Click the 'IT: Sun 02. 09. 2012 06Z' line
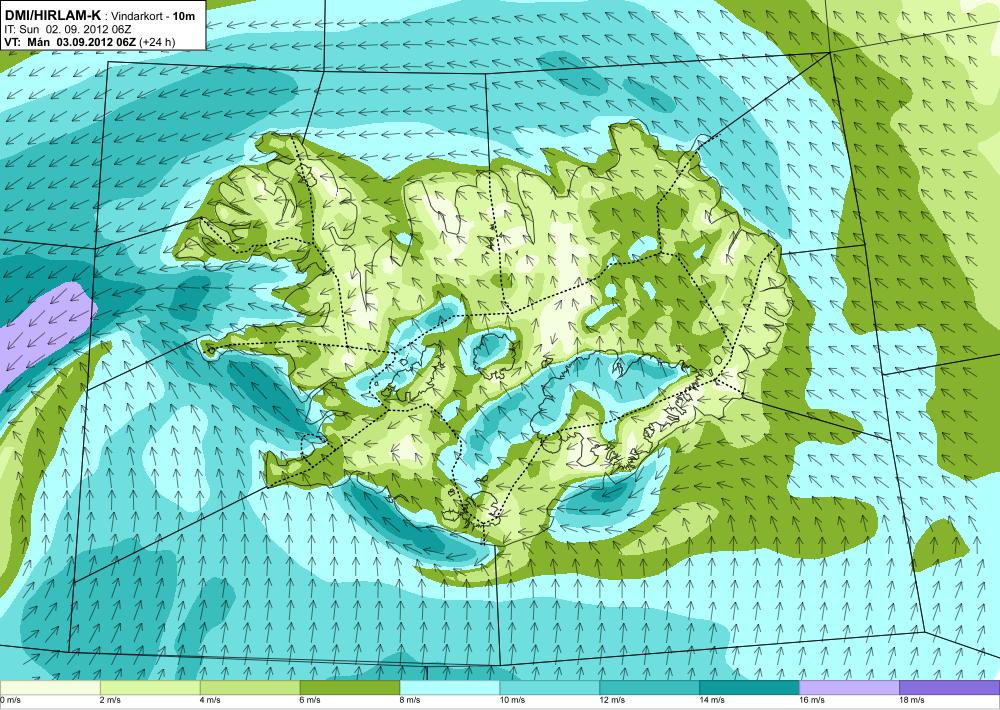The width and height of the screenshot is (1000, 710). pos(68,29)
